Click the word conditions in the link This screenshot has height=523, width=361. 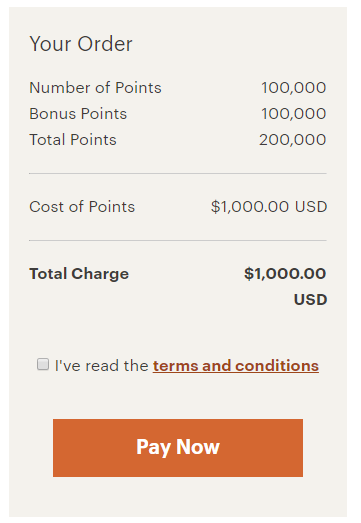[277, 366]
